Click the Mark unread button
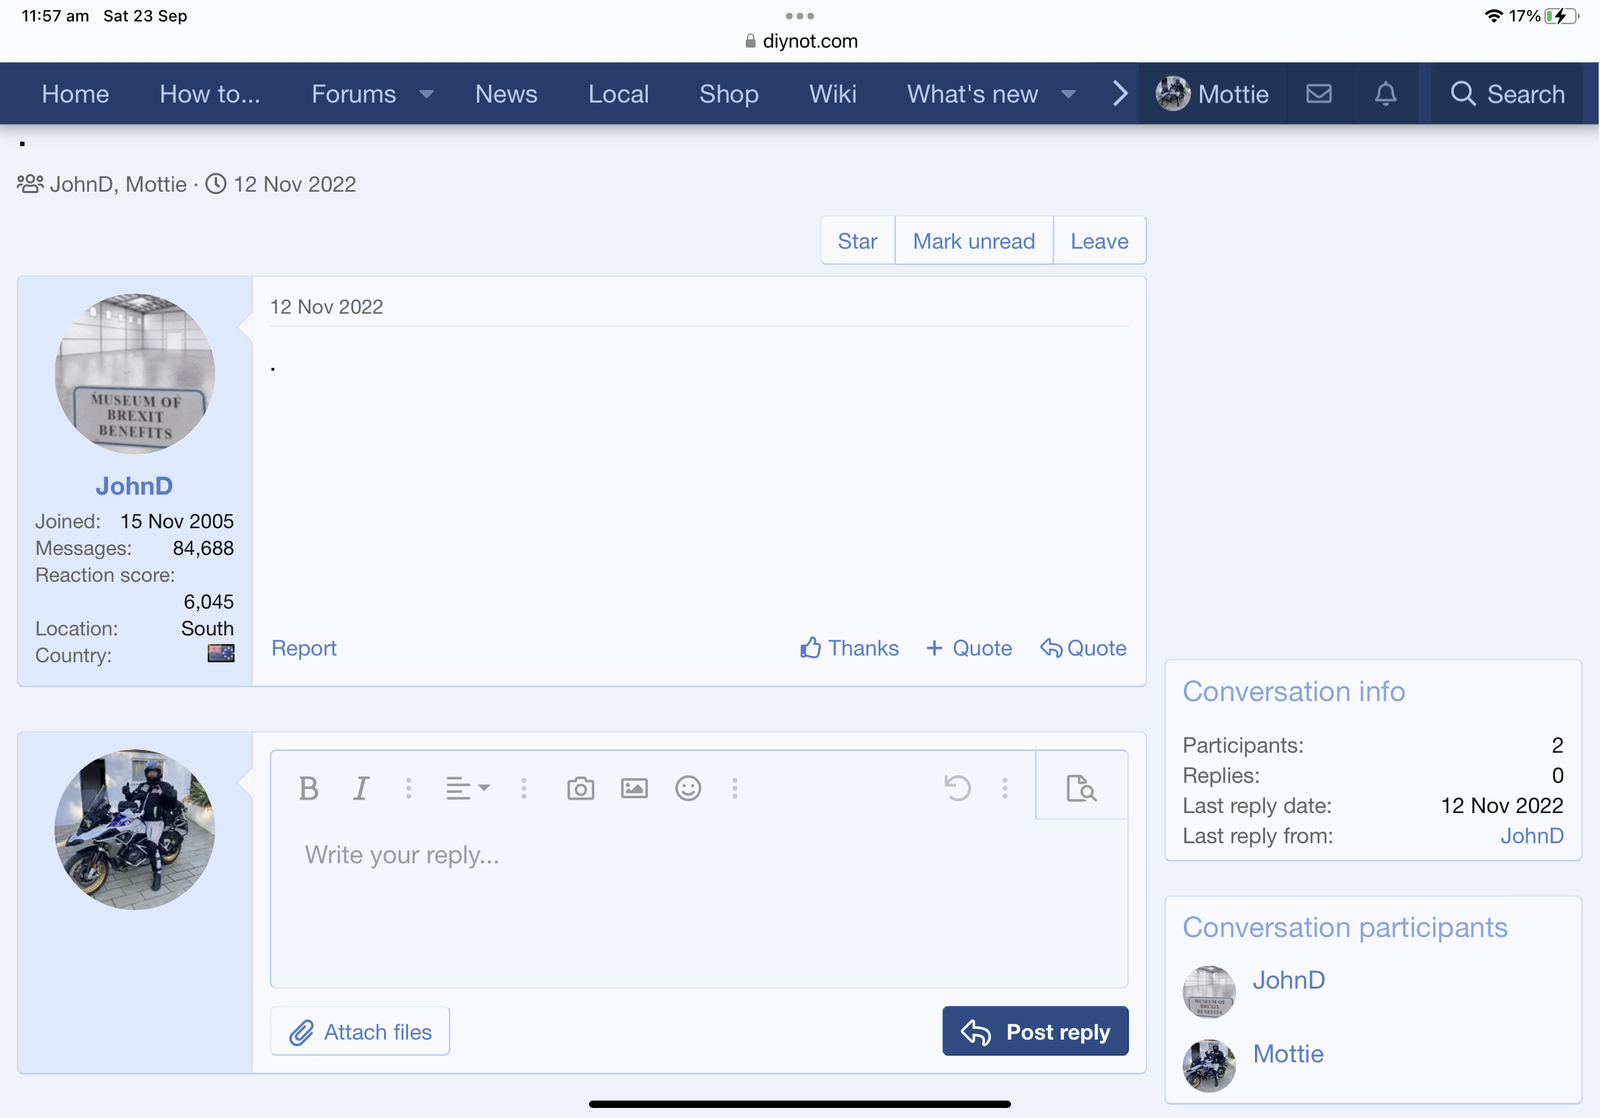 point(973,241)
